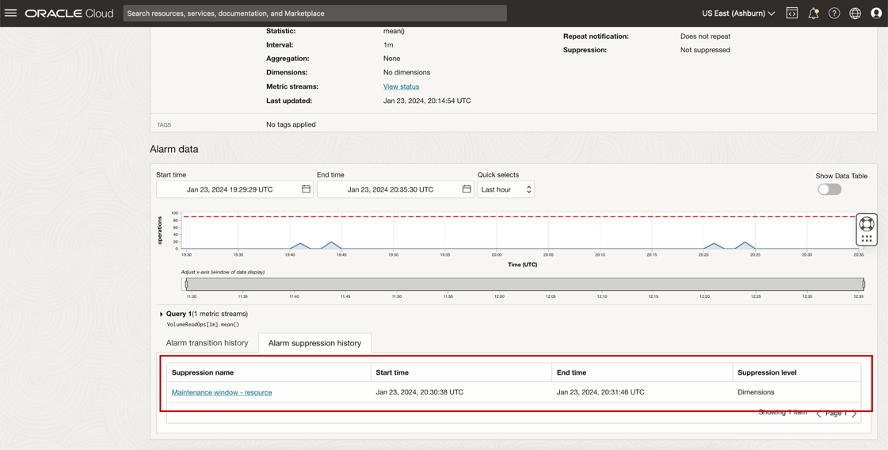
Task: Open Start time calendar picker icon
Action: click(306, 189)
